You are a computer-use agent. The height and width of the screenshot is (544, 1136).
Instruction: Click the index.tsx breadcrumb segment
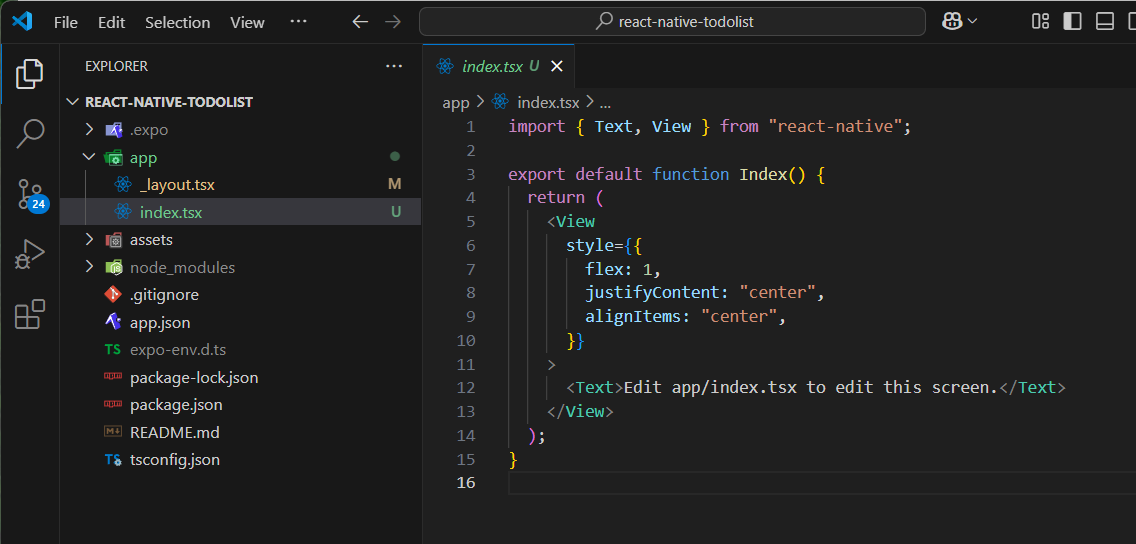(x=548, y=103)
